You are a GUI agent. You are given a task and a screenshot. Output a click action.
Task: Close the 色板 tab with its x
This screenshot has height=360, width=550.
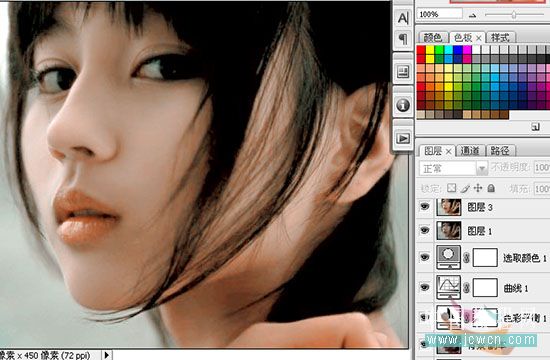click(x=478, y=38)
